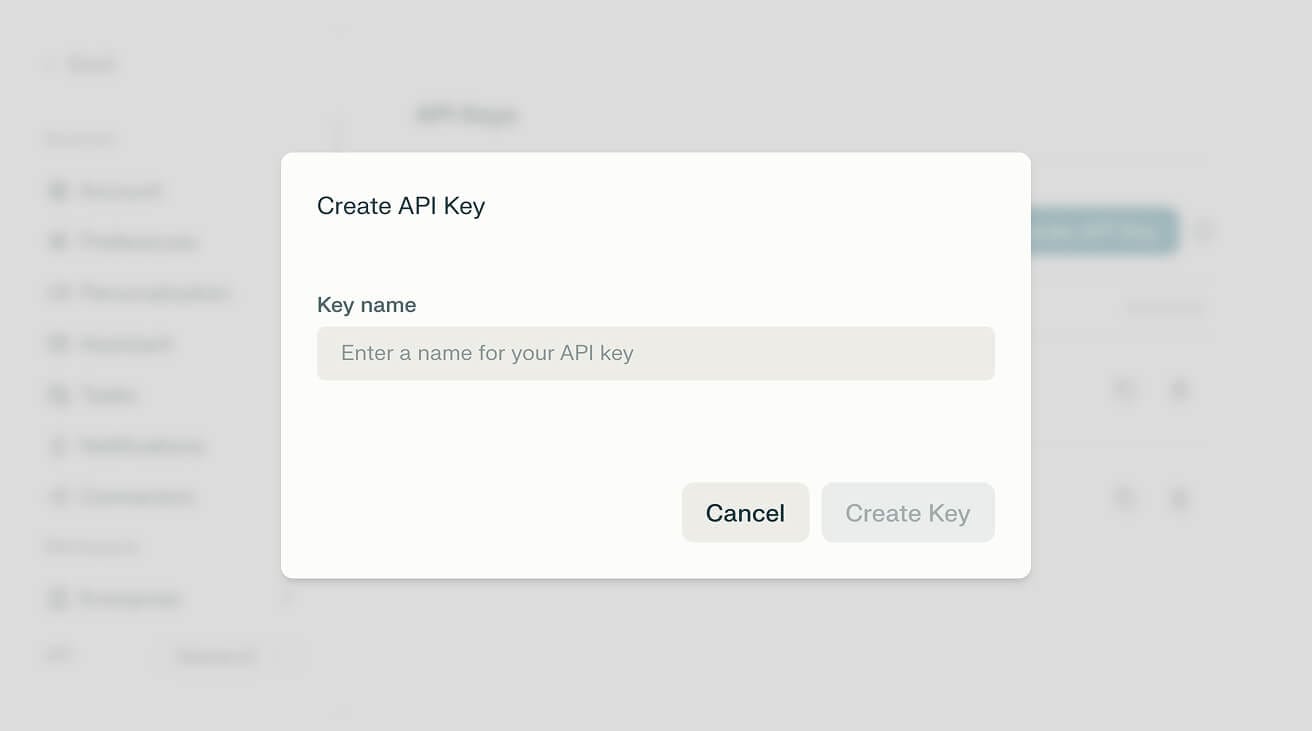The width and height of the screenshot is (1312, 731).
Task: Click the second key row's left action icon
Action: (1125, 498)
